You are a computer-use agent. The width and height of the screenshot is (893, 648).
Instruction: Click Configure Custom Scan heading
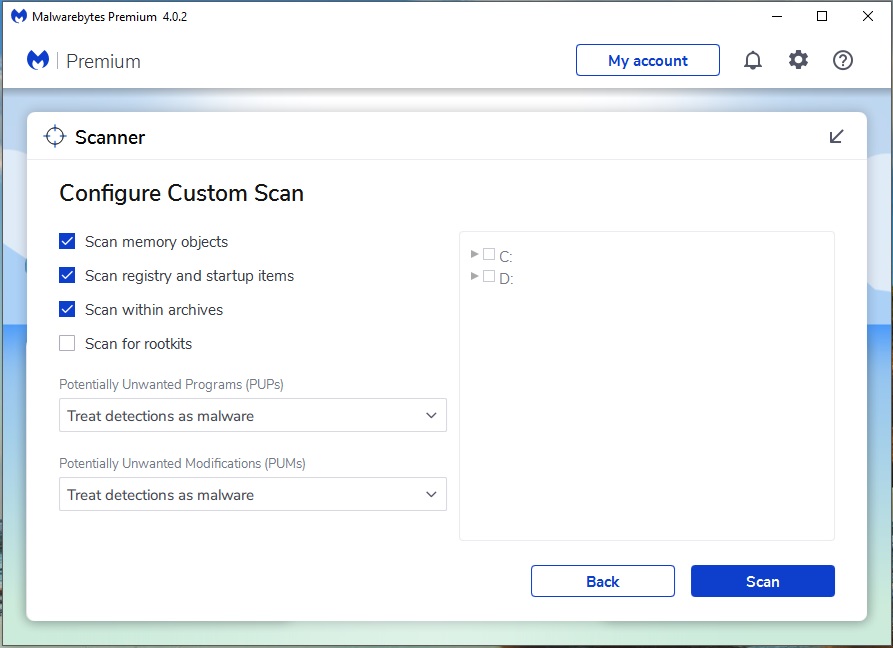pyautogui.click(x=181, y=194)
